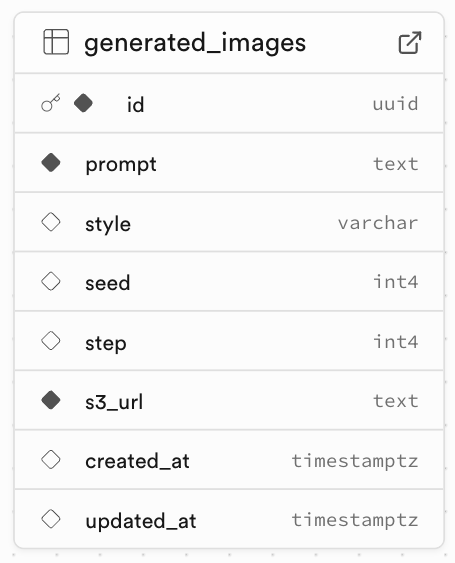Click the uuid type of id

coord(395,104)
